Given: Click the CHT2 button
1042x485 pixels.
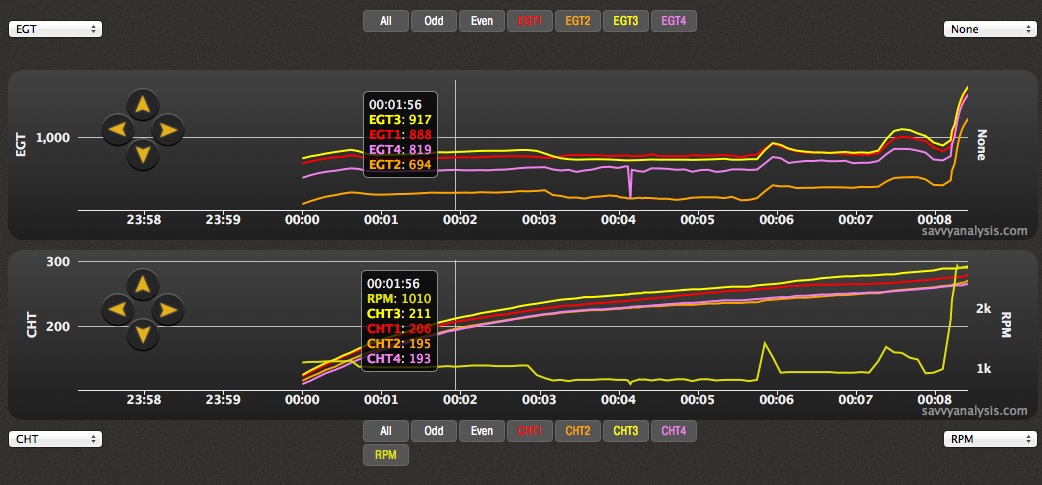Looking at the screenshot, I should coord(578,431).
